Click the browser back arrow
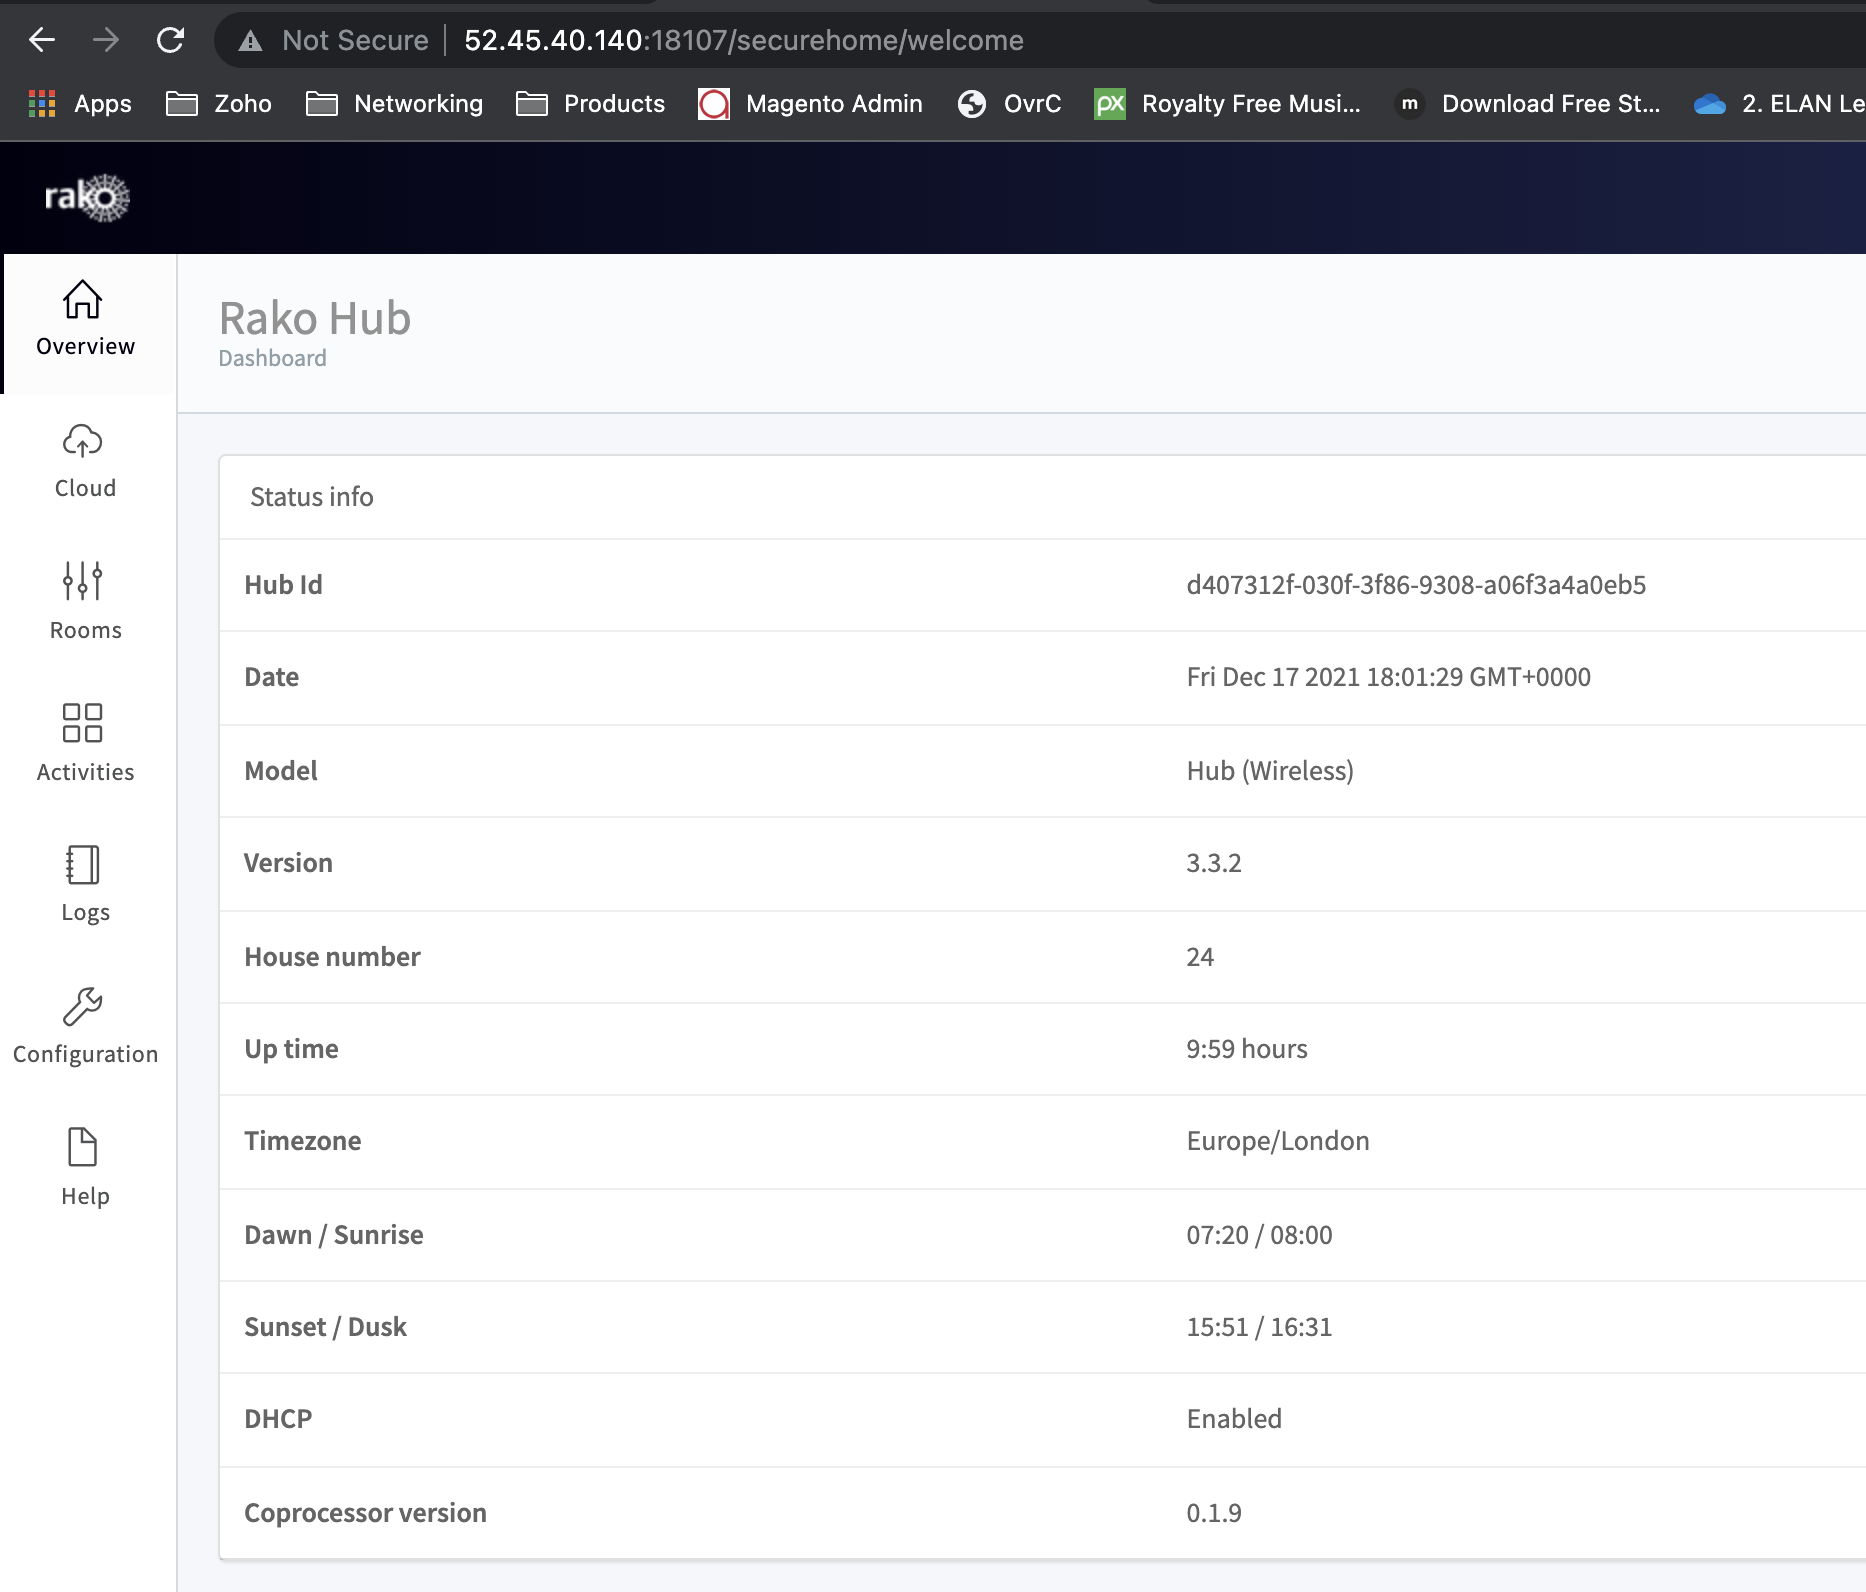This screenshot has width=1866, height=1592. 42,40
